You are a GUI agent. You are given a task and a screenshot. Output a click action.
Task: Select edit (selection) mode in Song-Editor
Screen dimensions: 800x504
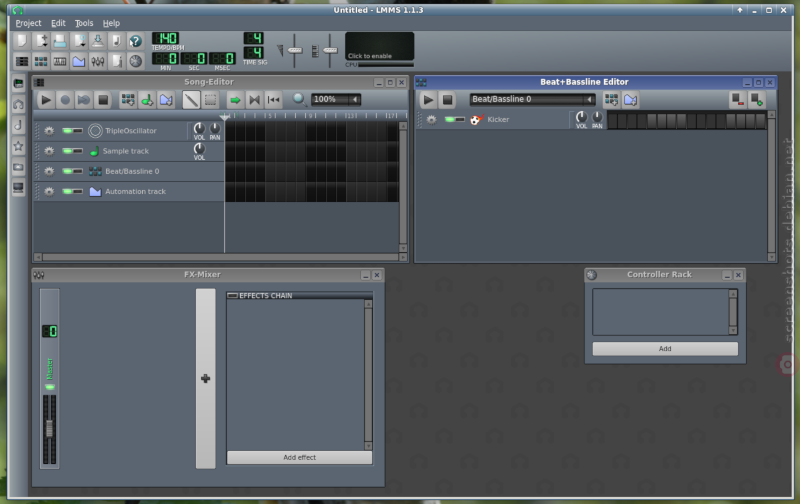(210, 100)
